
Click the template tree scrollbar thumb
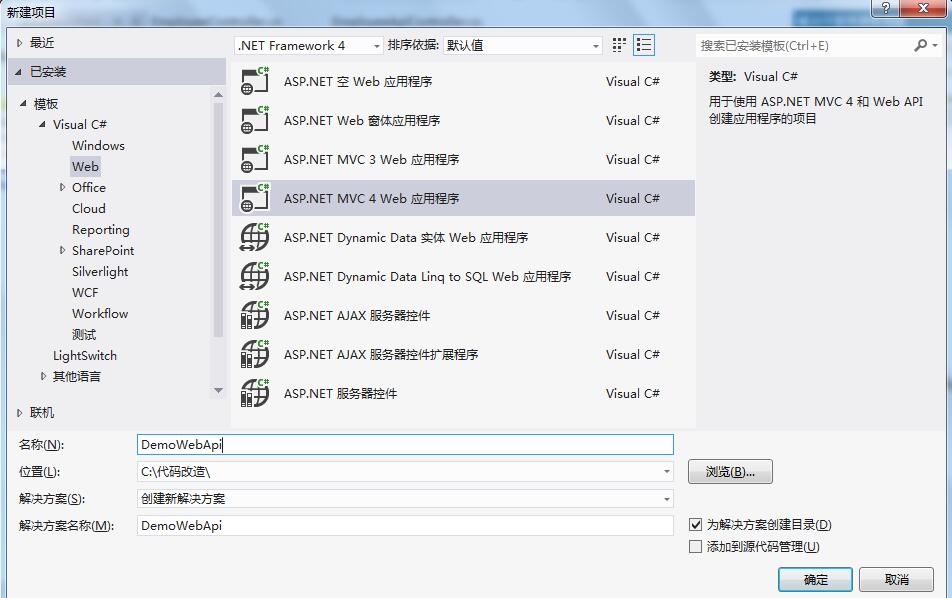(219, 219)
